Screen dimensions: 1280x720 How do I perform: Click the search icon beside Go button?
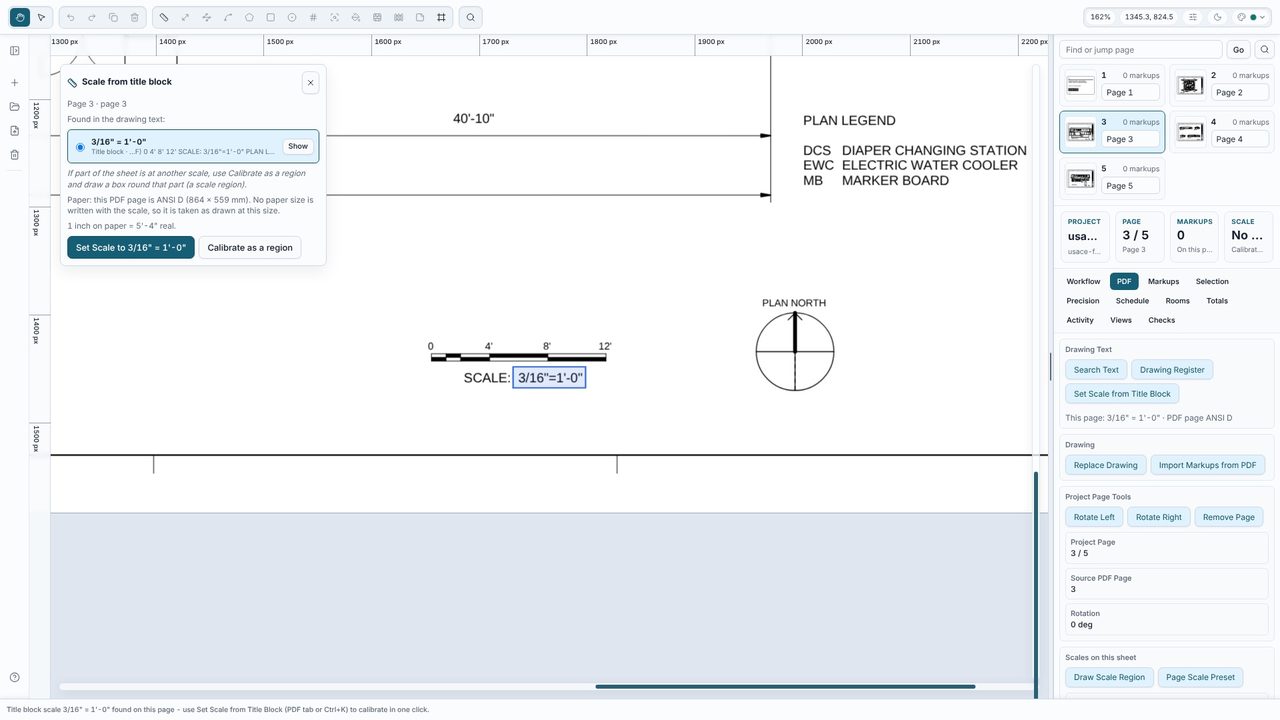[1264, 50]
